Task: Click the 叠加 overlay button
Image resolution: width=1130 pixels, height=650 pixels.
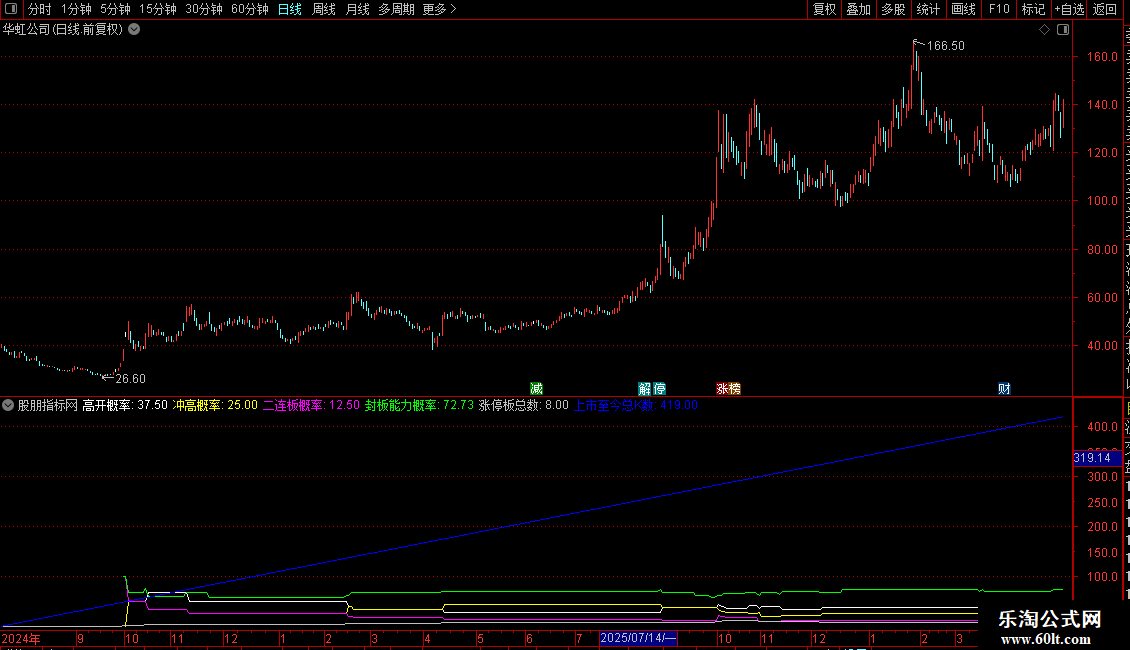Action: point(859,9)
